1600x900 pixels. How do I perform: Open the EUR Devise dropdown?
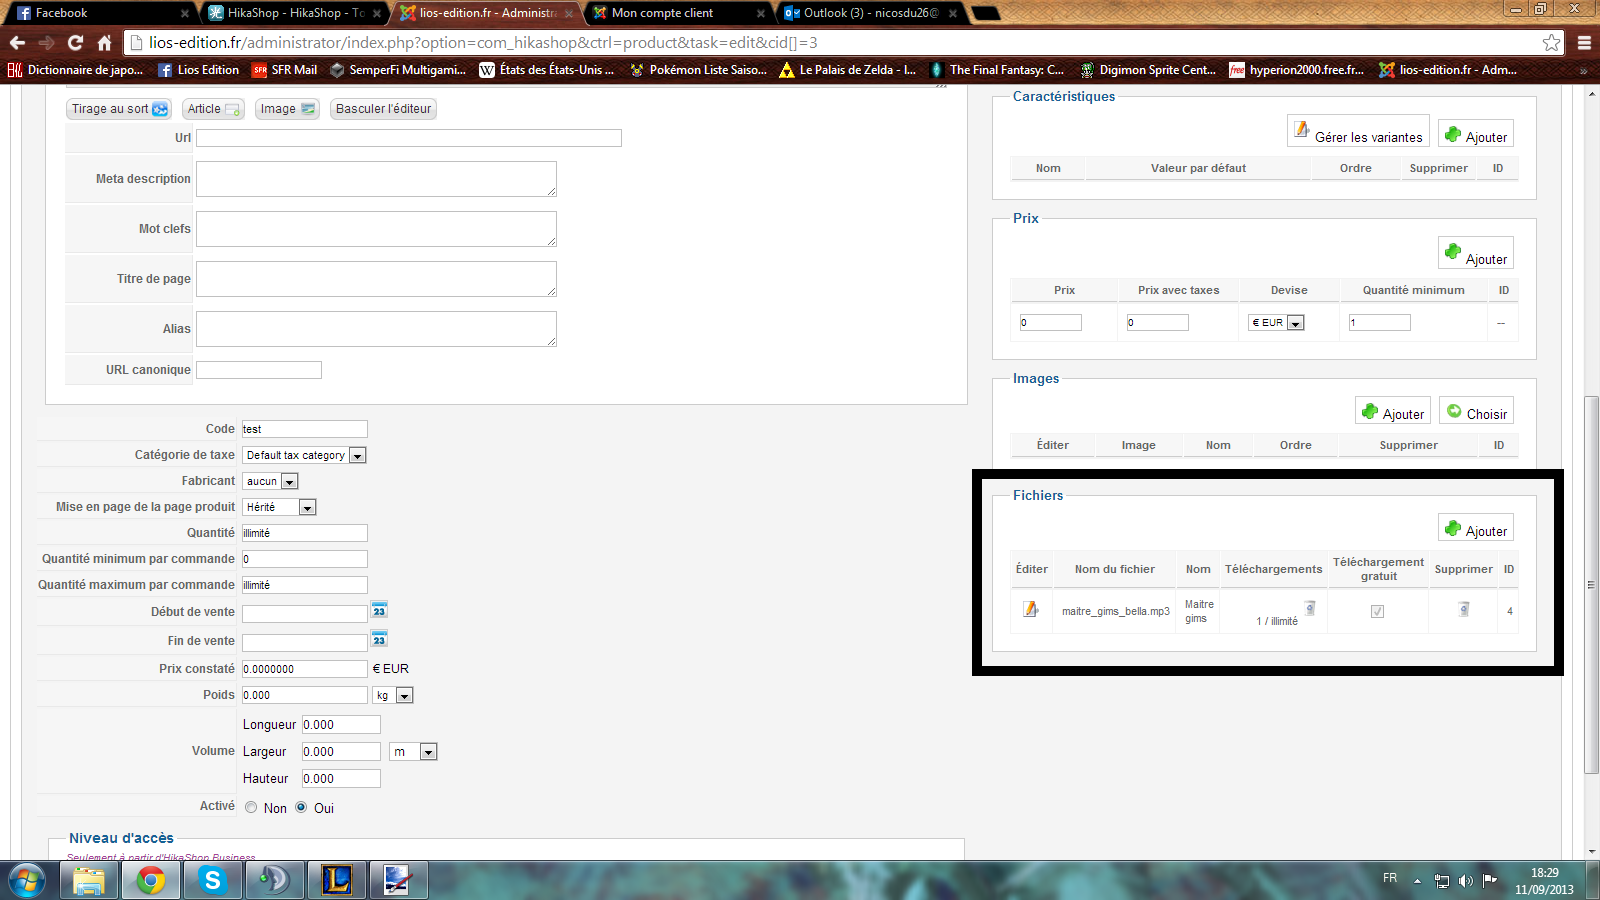tap(1276, 322)
